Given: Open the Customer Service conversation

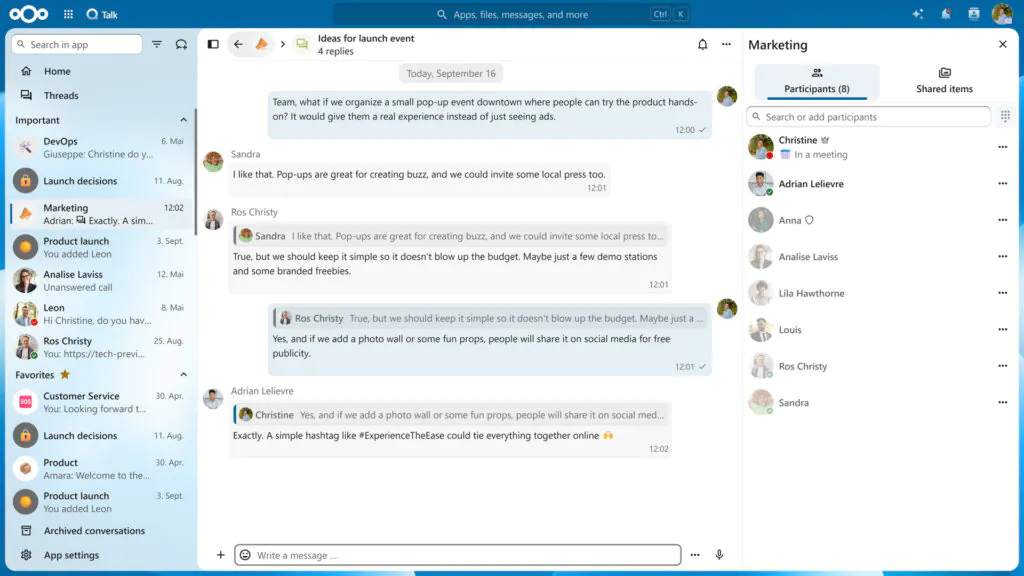Looking at the screenshot, I should [101, 402].
